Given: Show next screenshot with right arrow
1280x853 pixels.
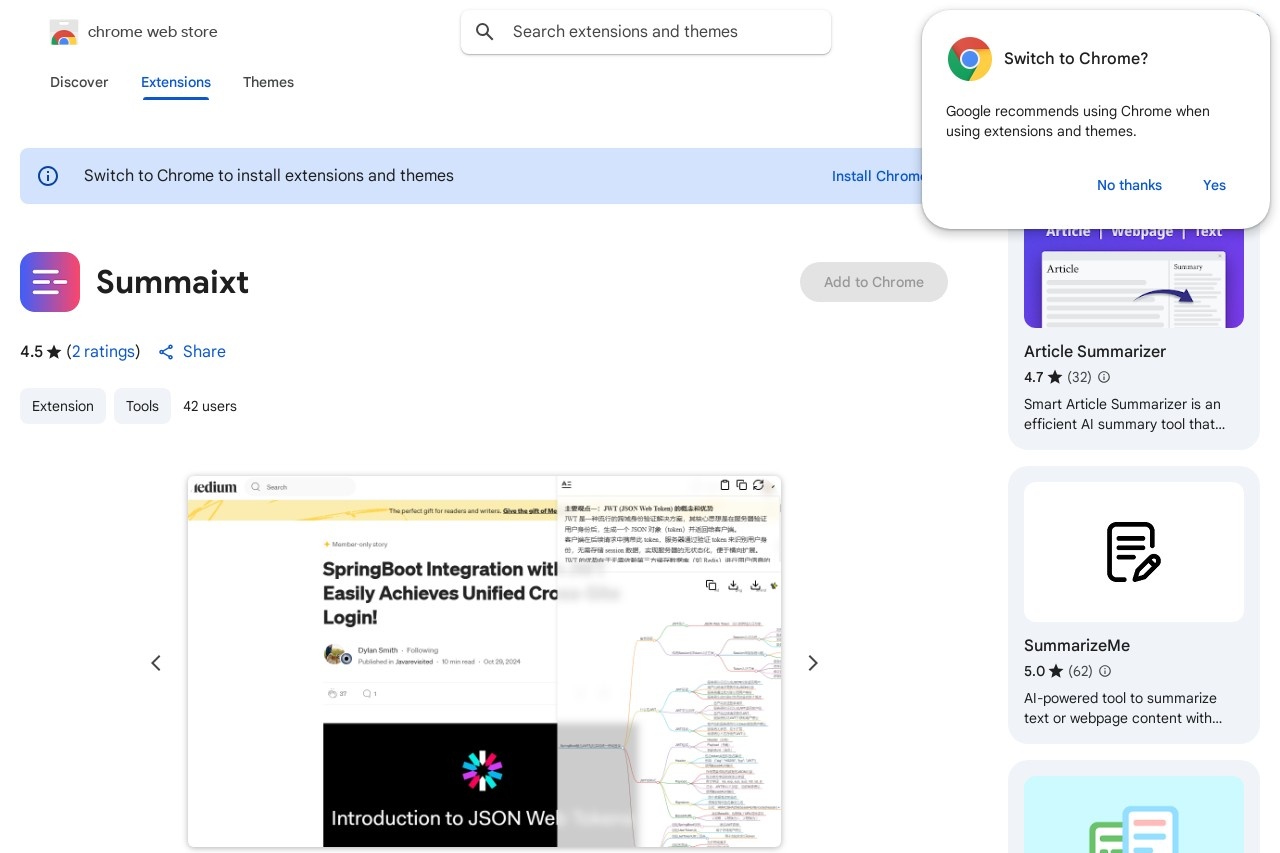Looking at the screenshot, I should 813,663.
